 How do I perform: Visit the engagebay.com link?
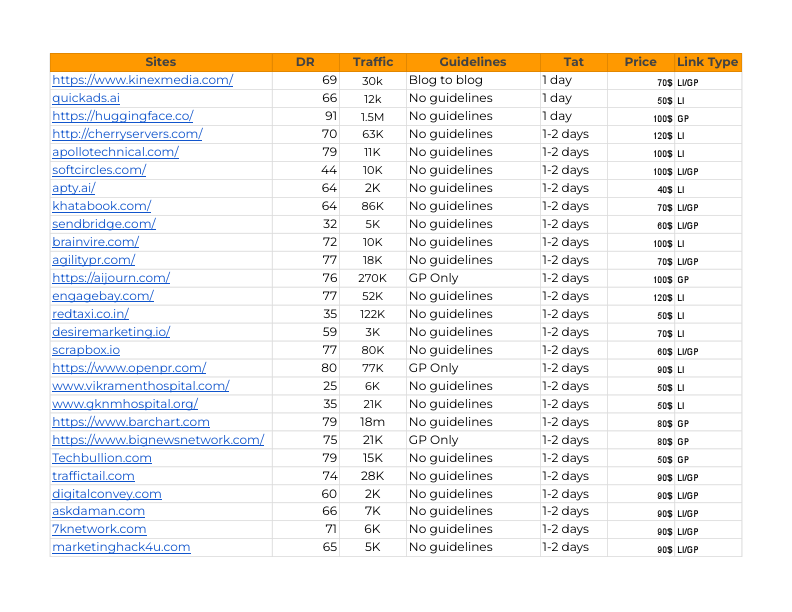tap(103, 296)
